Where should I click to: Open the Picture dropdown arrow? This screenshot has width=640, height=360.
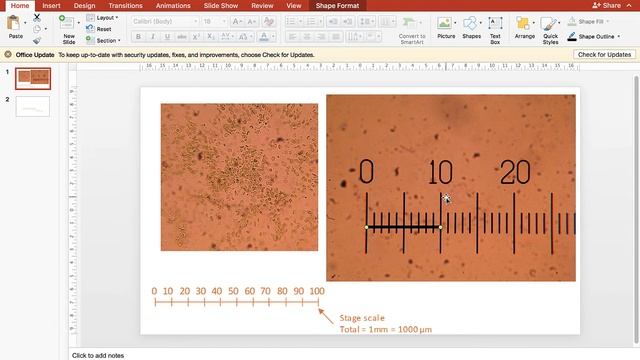[x=455, y=23]
